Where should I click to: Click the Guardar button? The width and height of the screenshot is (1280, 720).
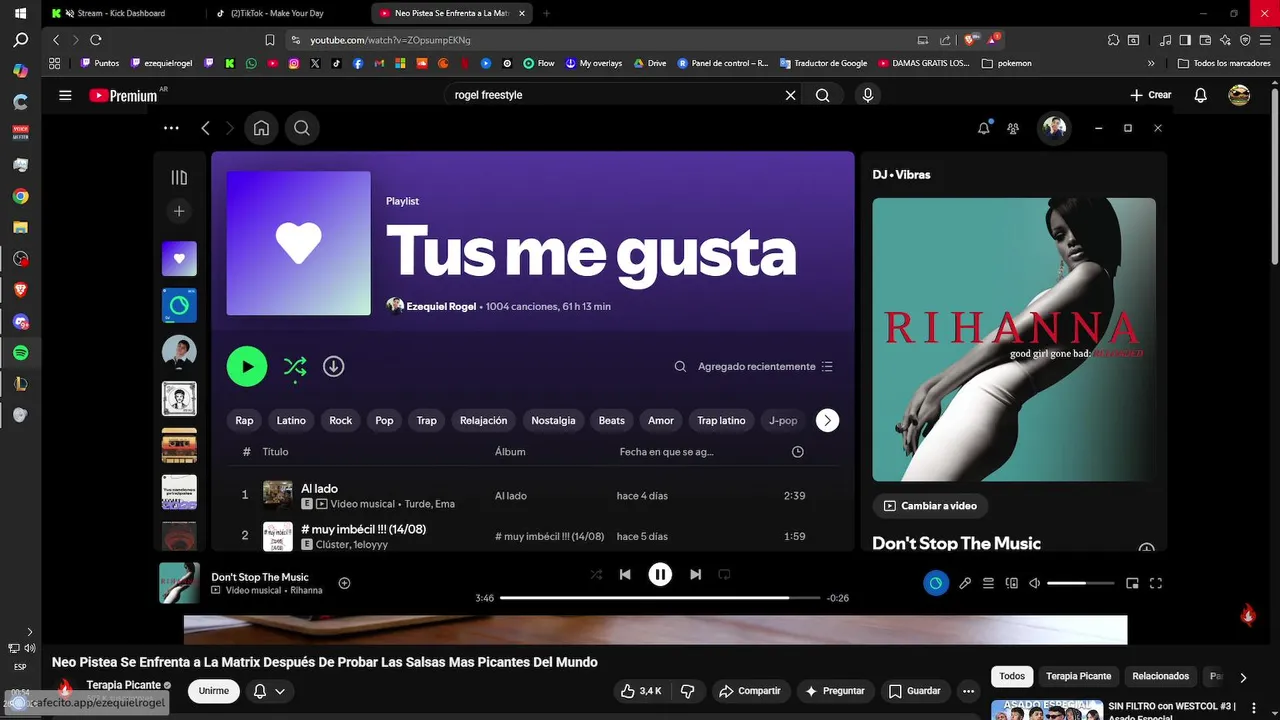point(914,691)
